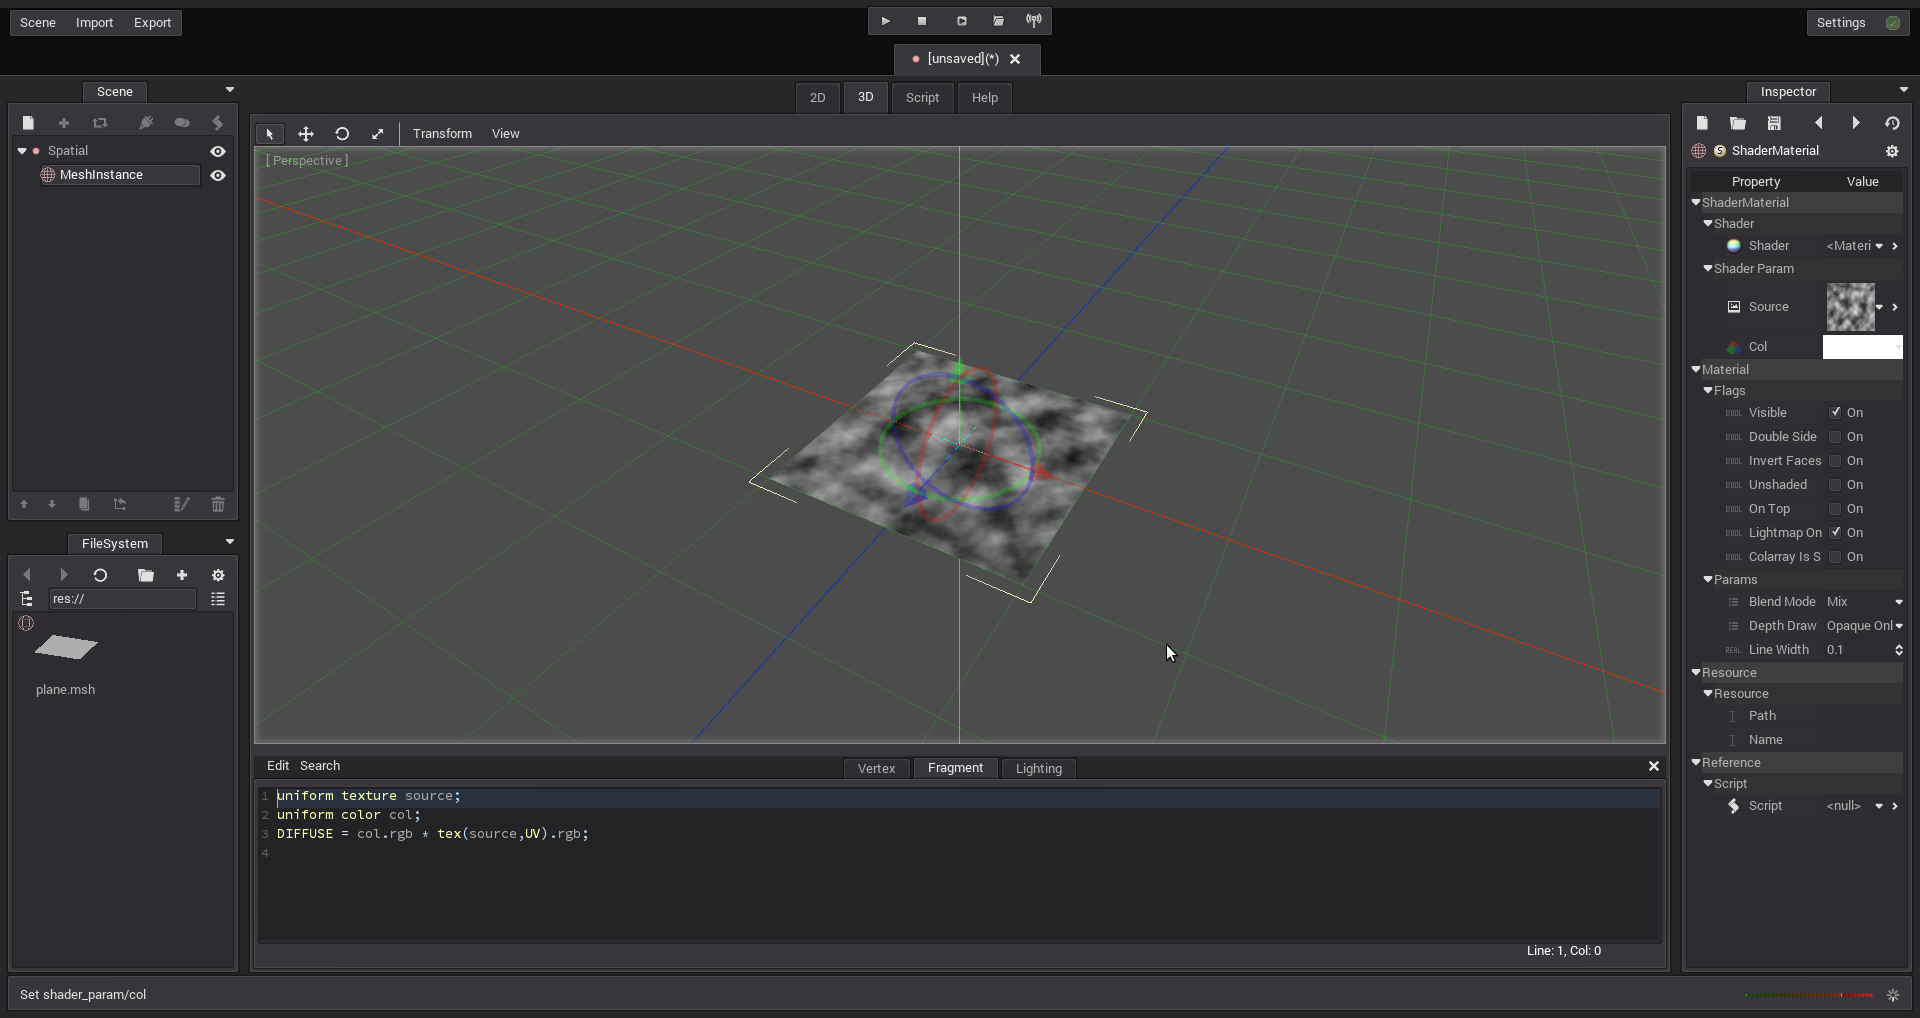Click the groups icon in Scene panel
Viewport: 1920px width, 1018px height.
(182, 123)
